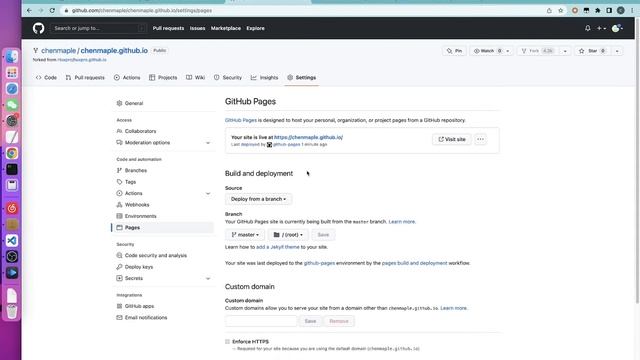Click the Fork button
The image size is (640, 360).
[538, 51]
